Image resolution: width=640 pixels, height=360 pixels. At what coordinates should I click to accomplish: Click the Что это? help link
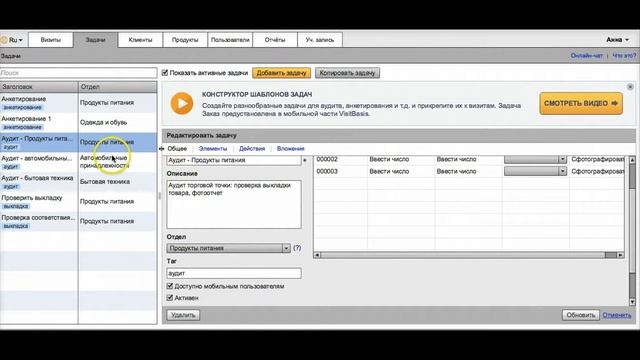click(x=624, y=56)
